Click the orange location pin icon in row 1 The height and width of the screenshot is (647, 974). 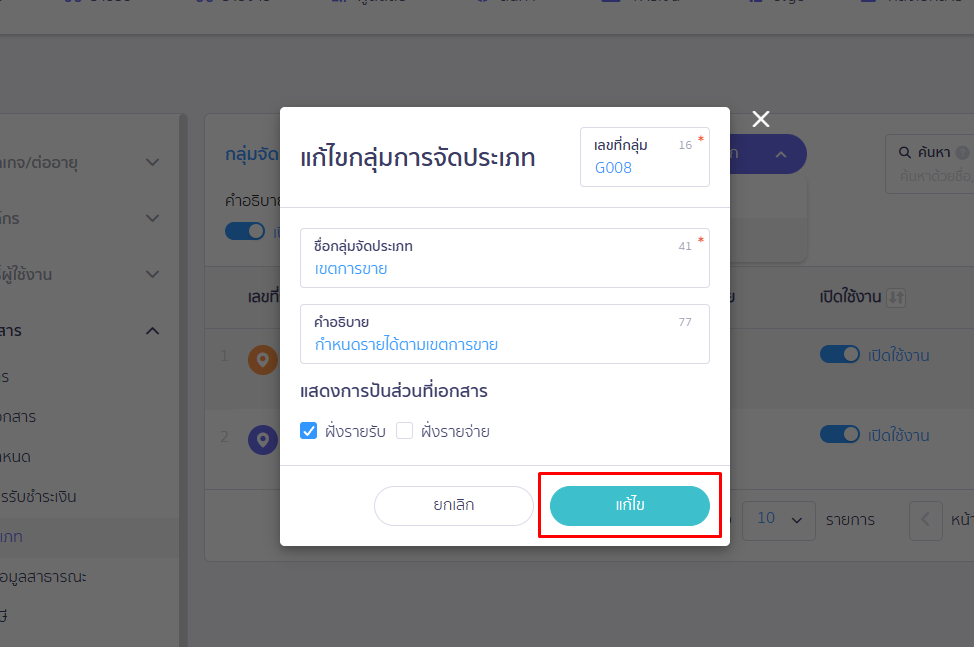coord(262,360)
